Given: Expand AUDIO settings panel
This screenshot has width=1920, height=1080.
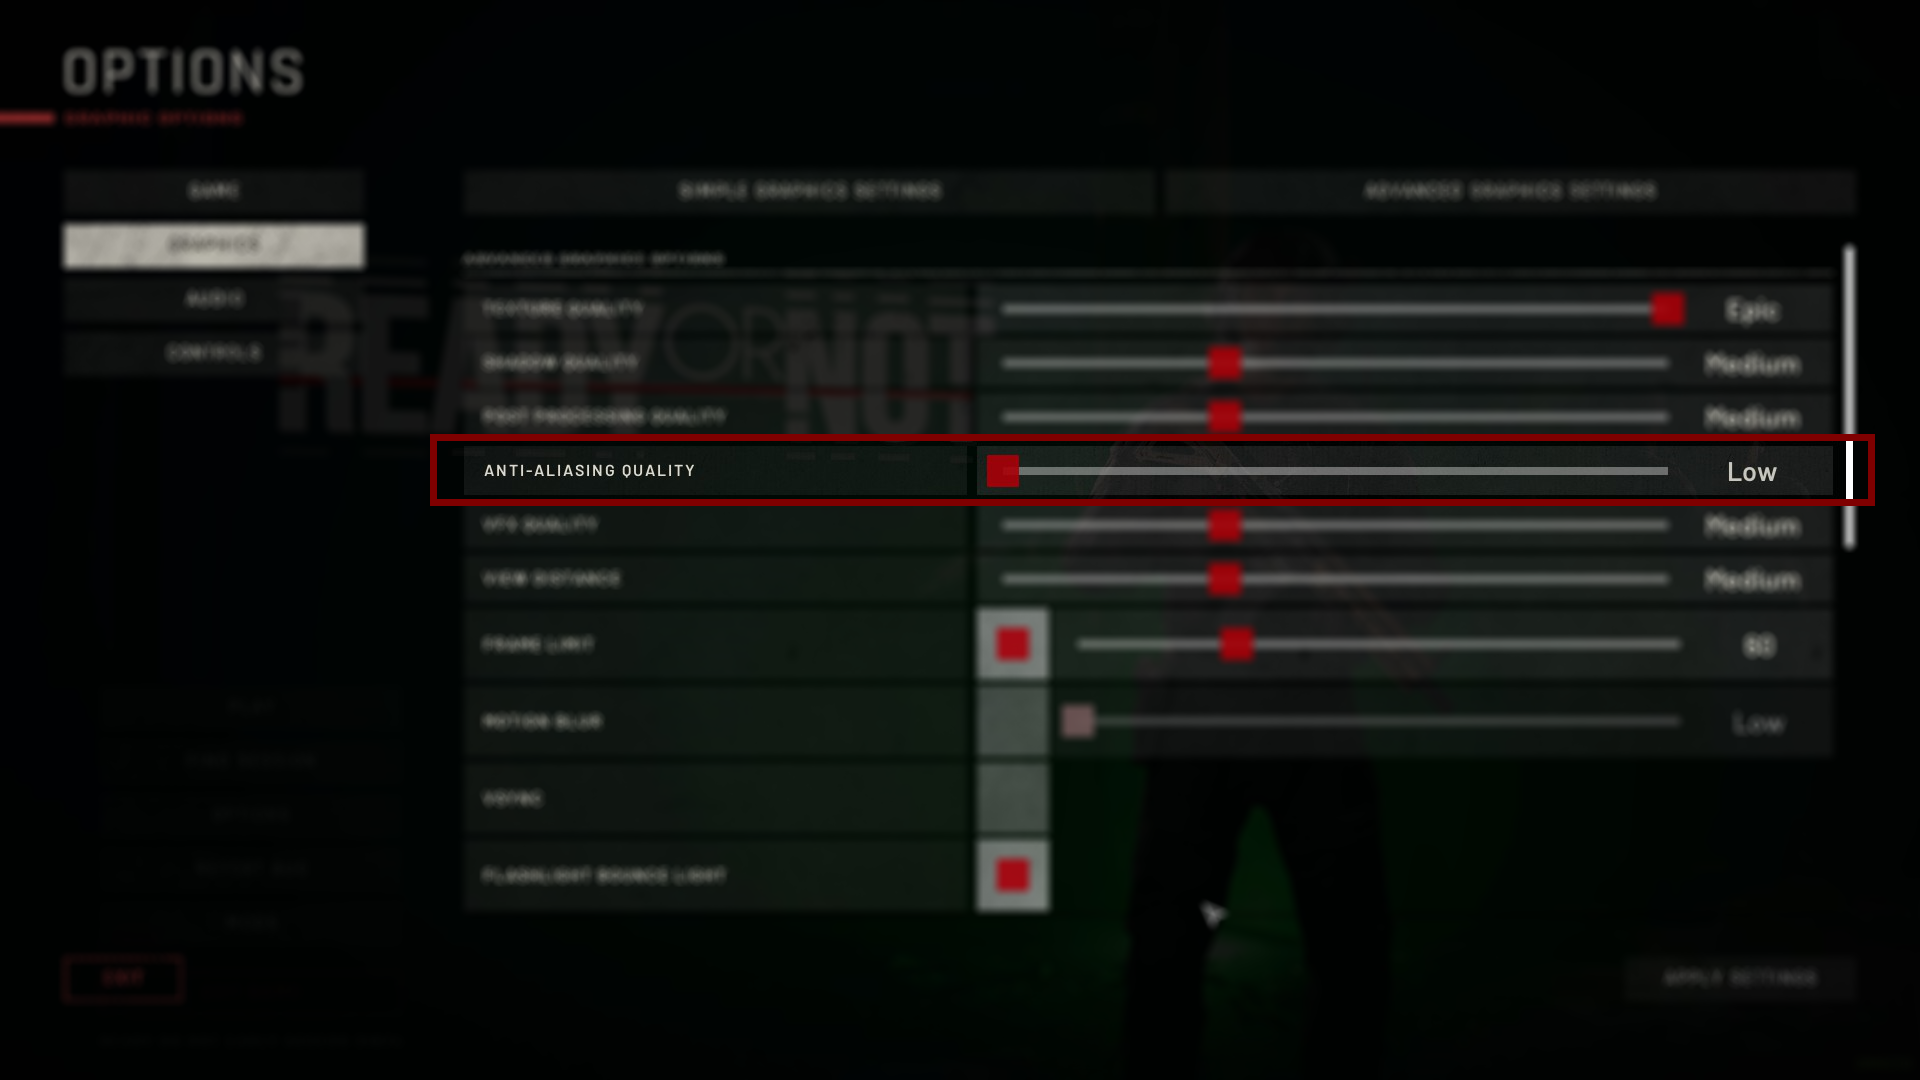Looking at the screenshot, I should (x=214, y=298).
